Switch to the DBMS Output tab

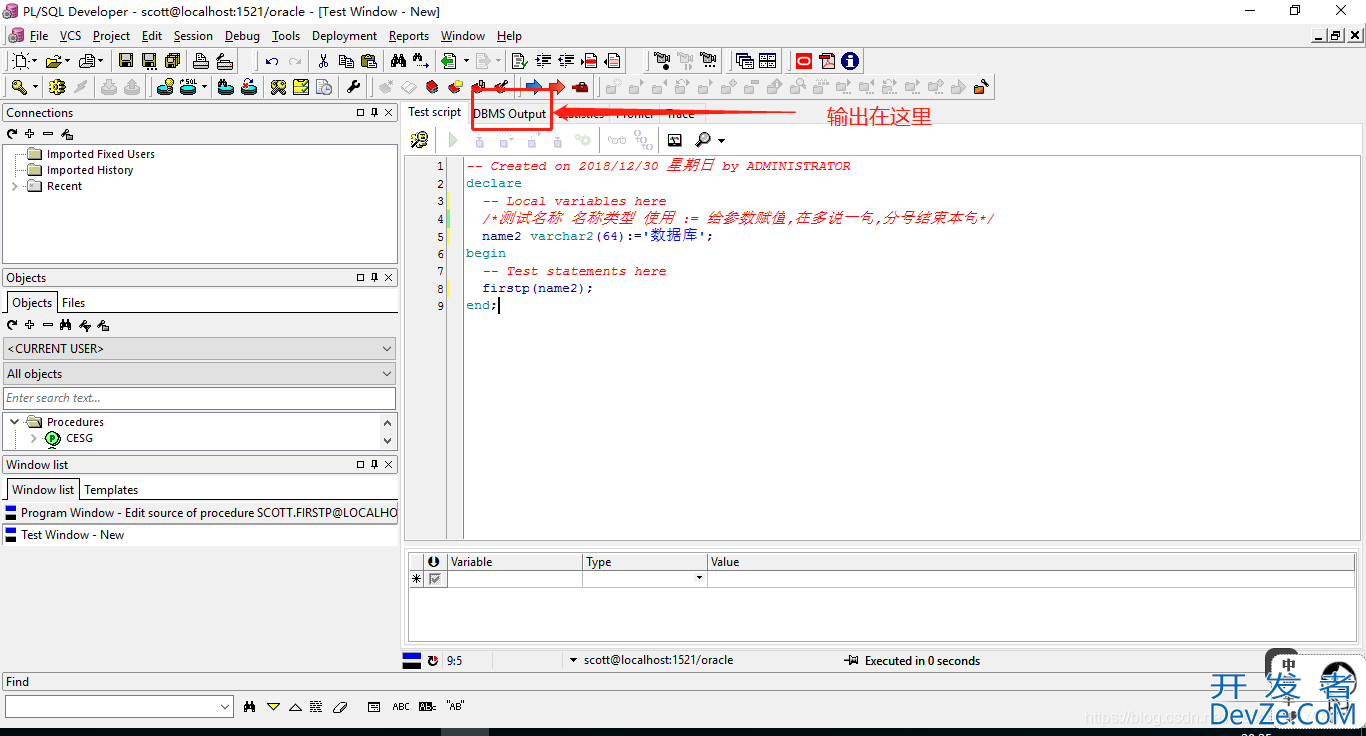[510, 114]
